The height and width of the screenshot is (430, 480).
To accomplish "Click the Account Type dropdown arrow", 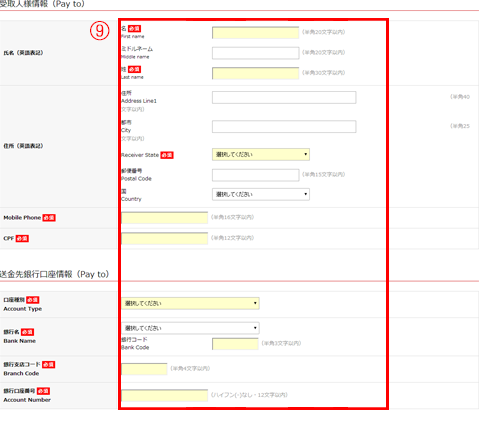I will click(255, 303).
